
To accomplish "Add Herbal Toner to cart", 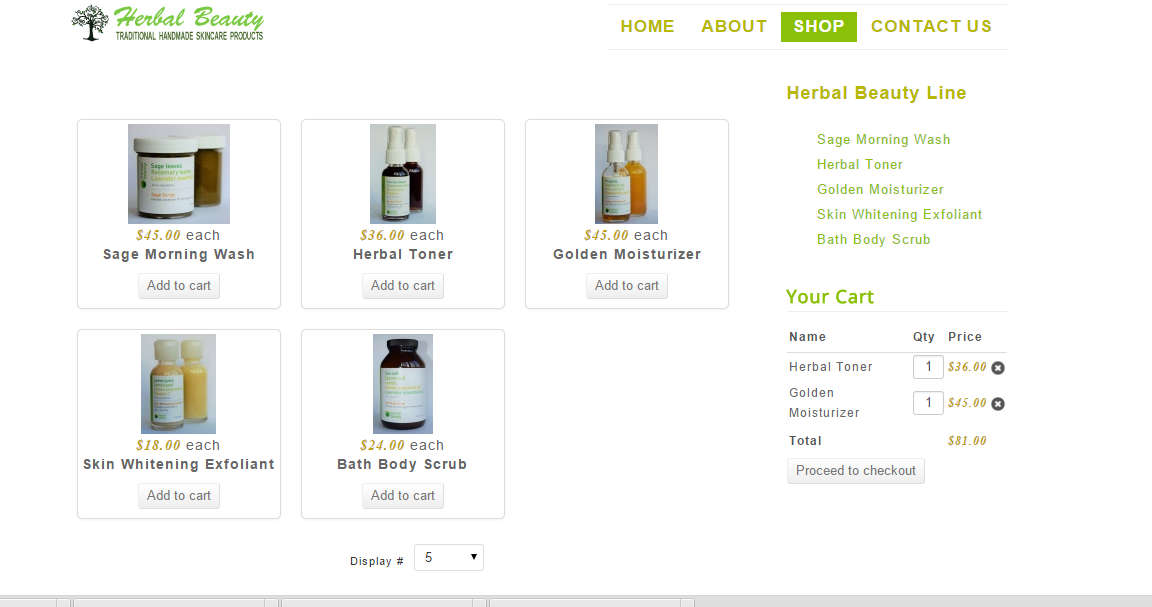I will pyautogui.click(x=403, y=286).
